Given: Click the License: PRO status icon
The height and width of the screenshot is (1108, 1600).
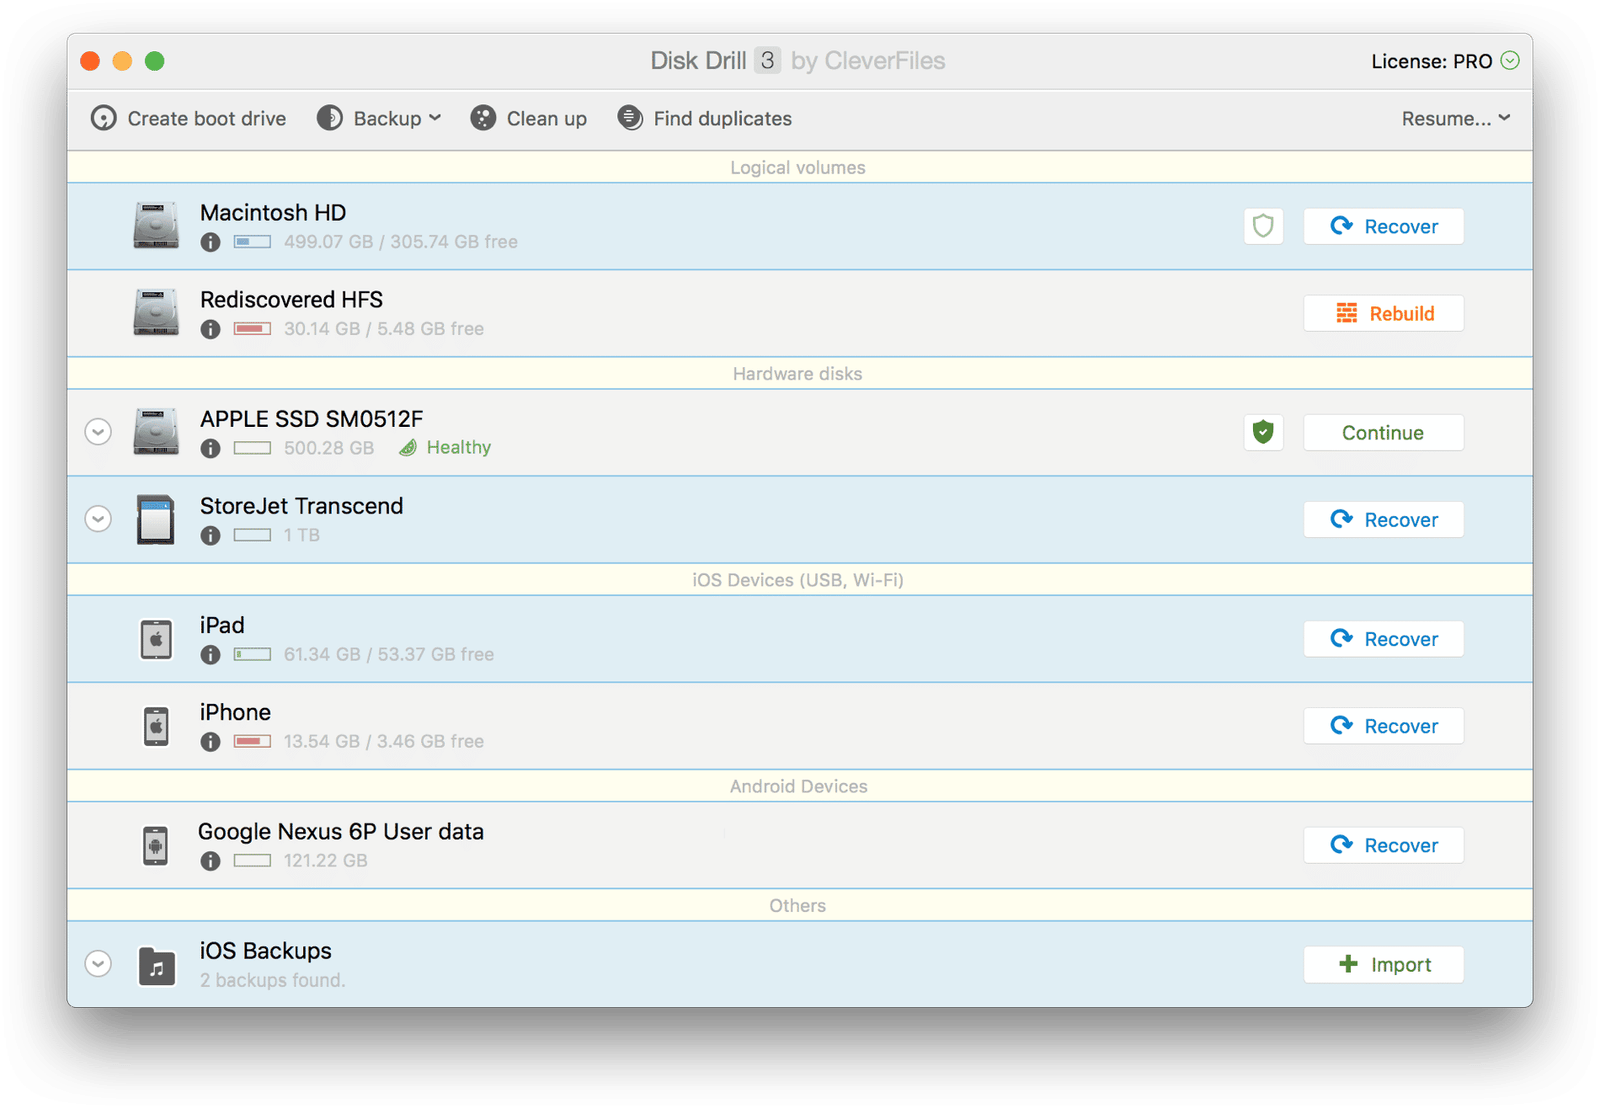Looking at the screenshot, I should (x=1510, y=61).
